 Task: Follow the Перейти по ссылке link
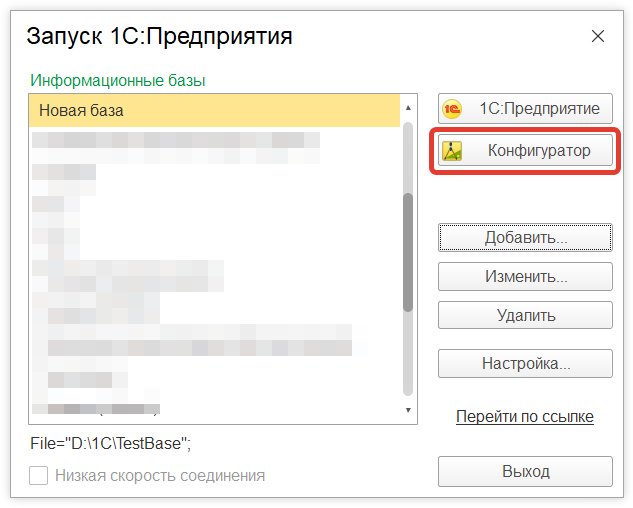pos(525,416)
